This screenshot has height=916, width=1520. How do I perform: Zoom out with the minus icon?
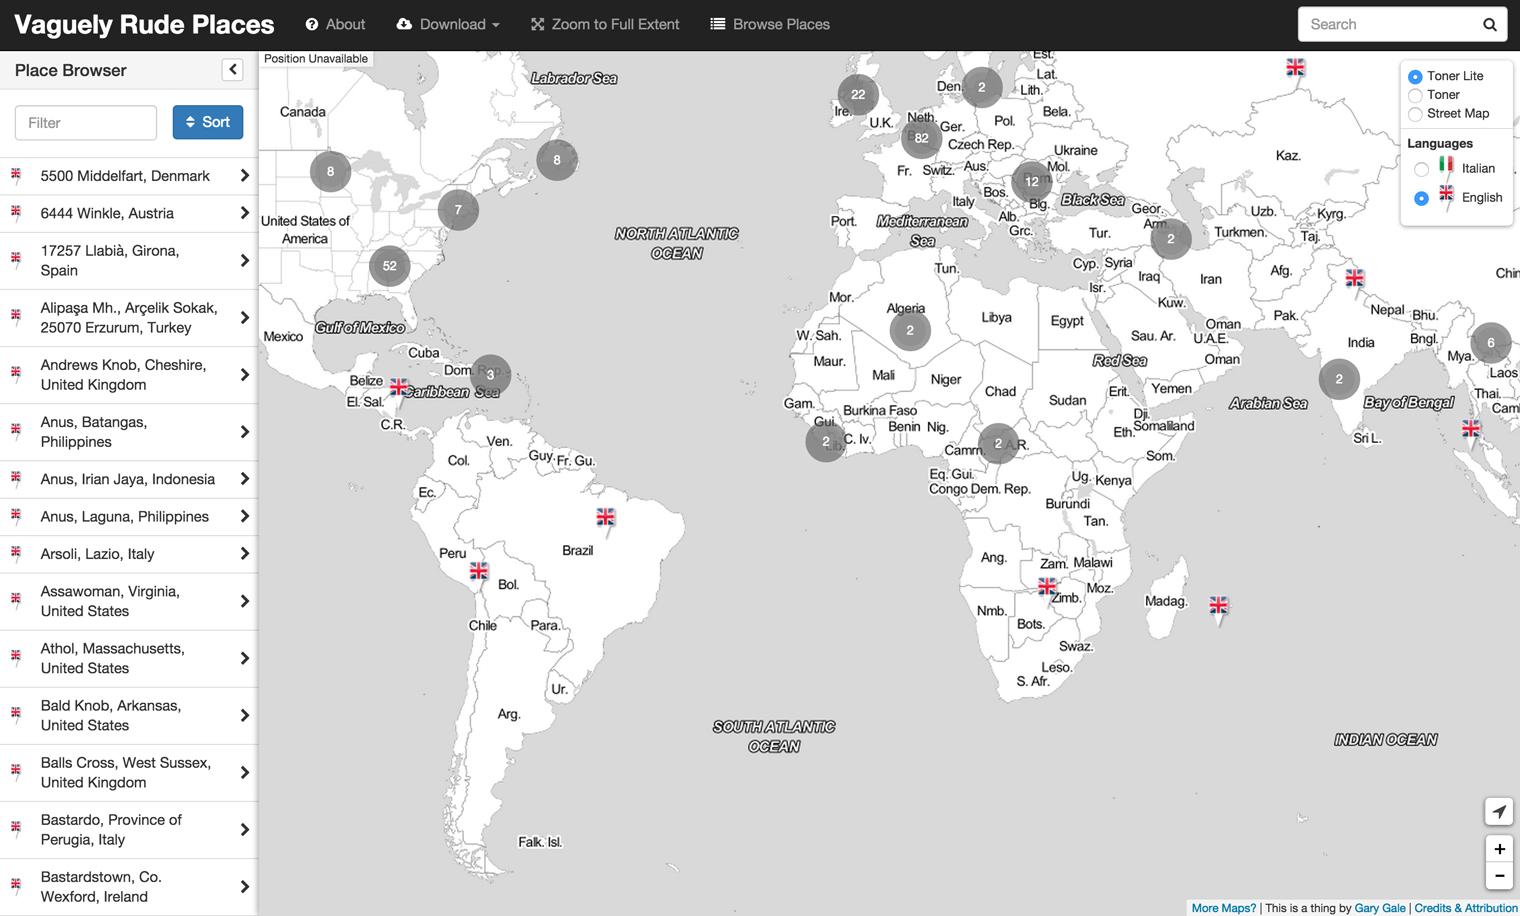point(1499,875)
